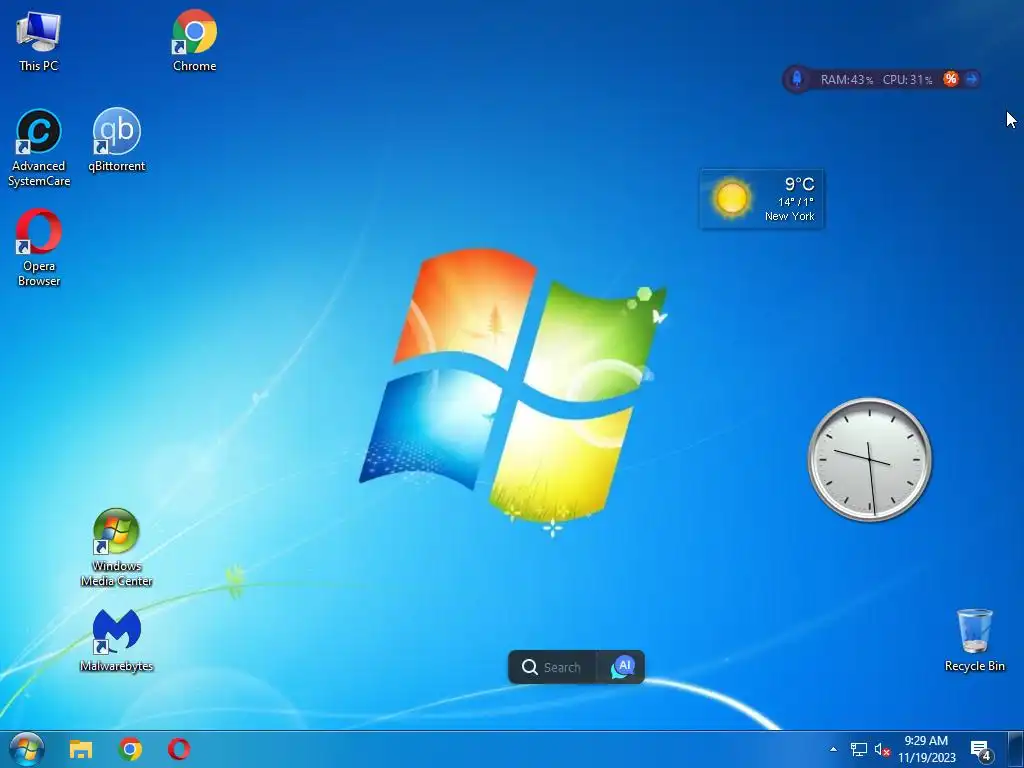Open the network tray icon

click(859, 750)
